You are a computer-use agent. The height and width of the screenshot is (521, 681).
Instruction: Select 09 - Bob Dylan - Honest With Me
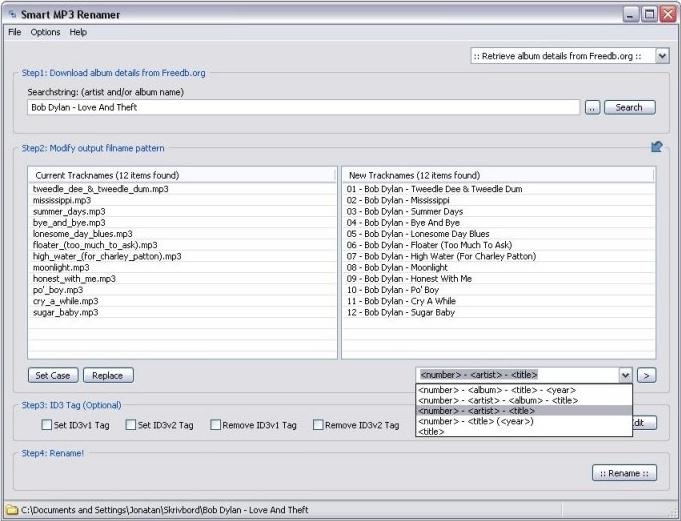coord(498,279)
